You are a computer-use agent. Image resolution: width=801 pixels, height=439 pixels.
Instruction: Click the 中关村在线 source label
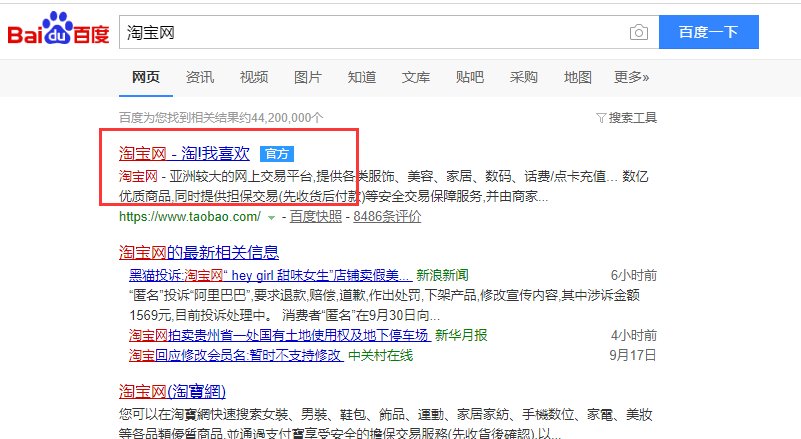(x=381, y=355)
